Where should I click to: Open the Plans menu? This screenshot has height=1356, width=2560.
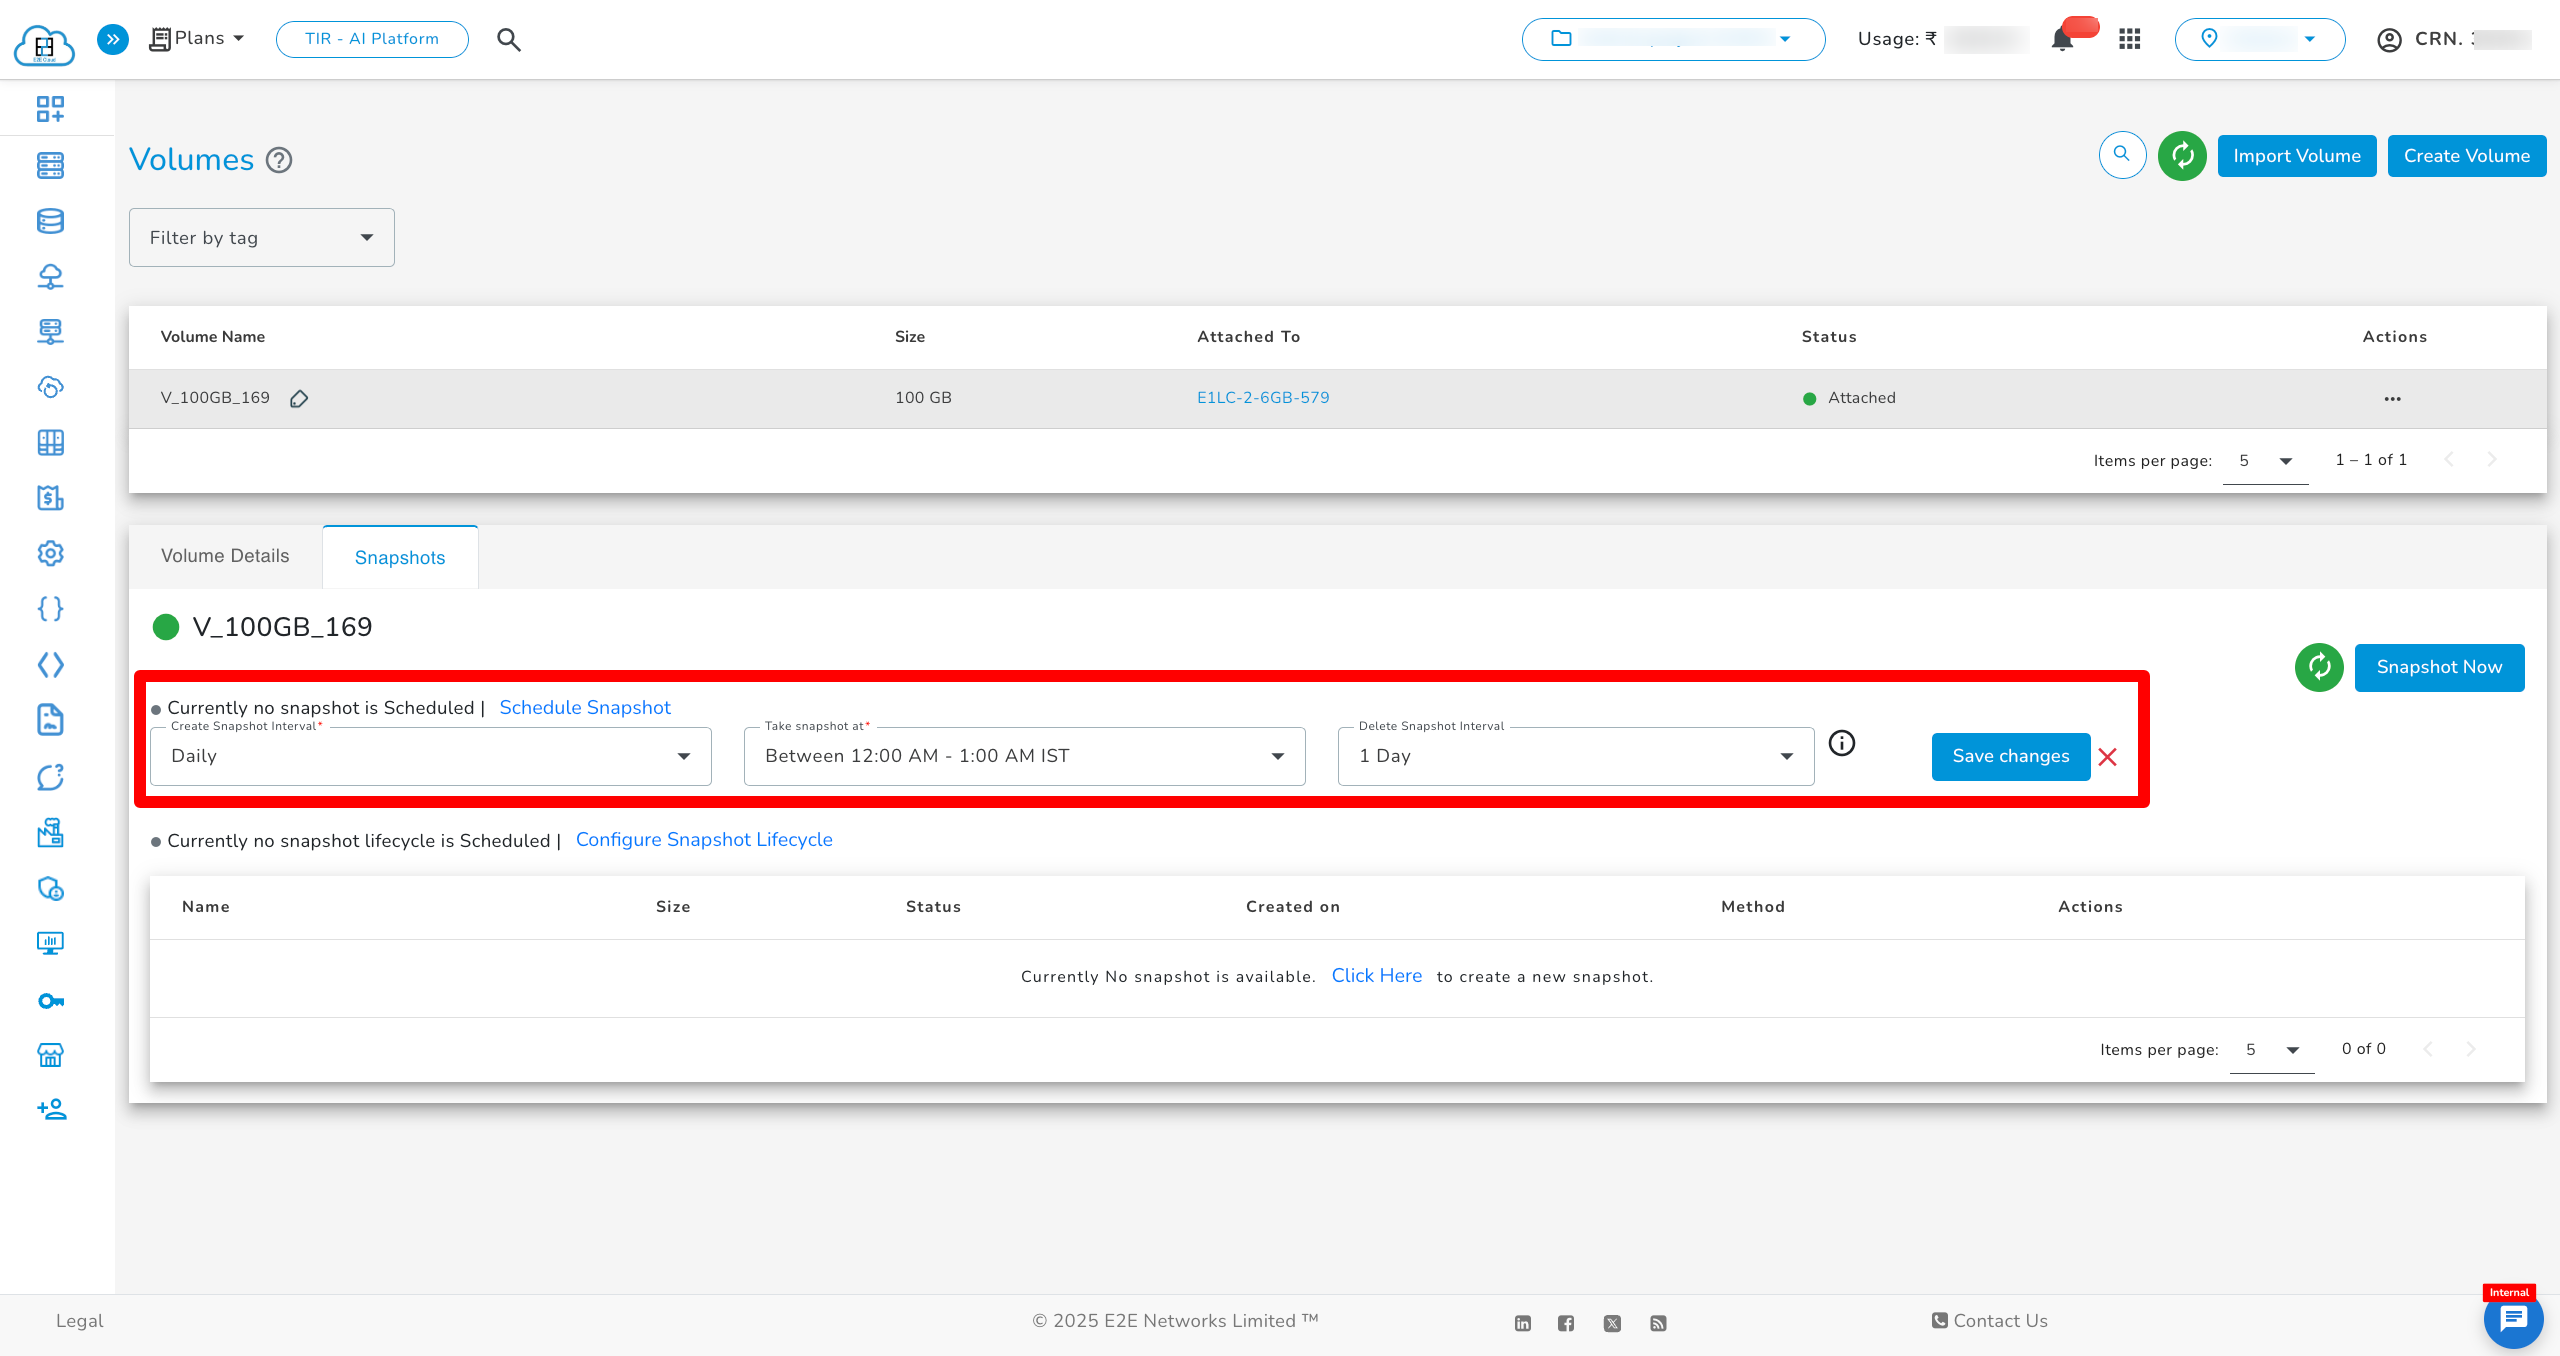(x=197, y=38)
